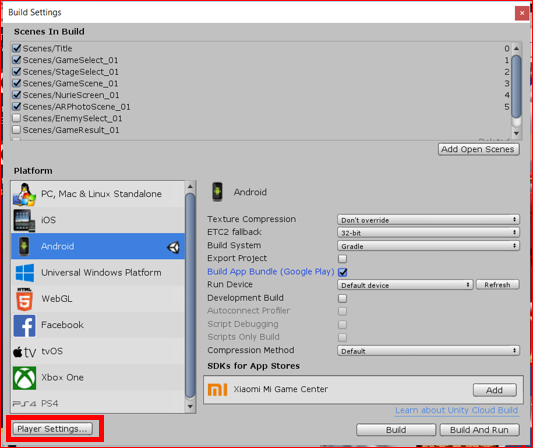Toggle Build App Bundle (Google Play) checkbox

point(343,272)
